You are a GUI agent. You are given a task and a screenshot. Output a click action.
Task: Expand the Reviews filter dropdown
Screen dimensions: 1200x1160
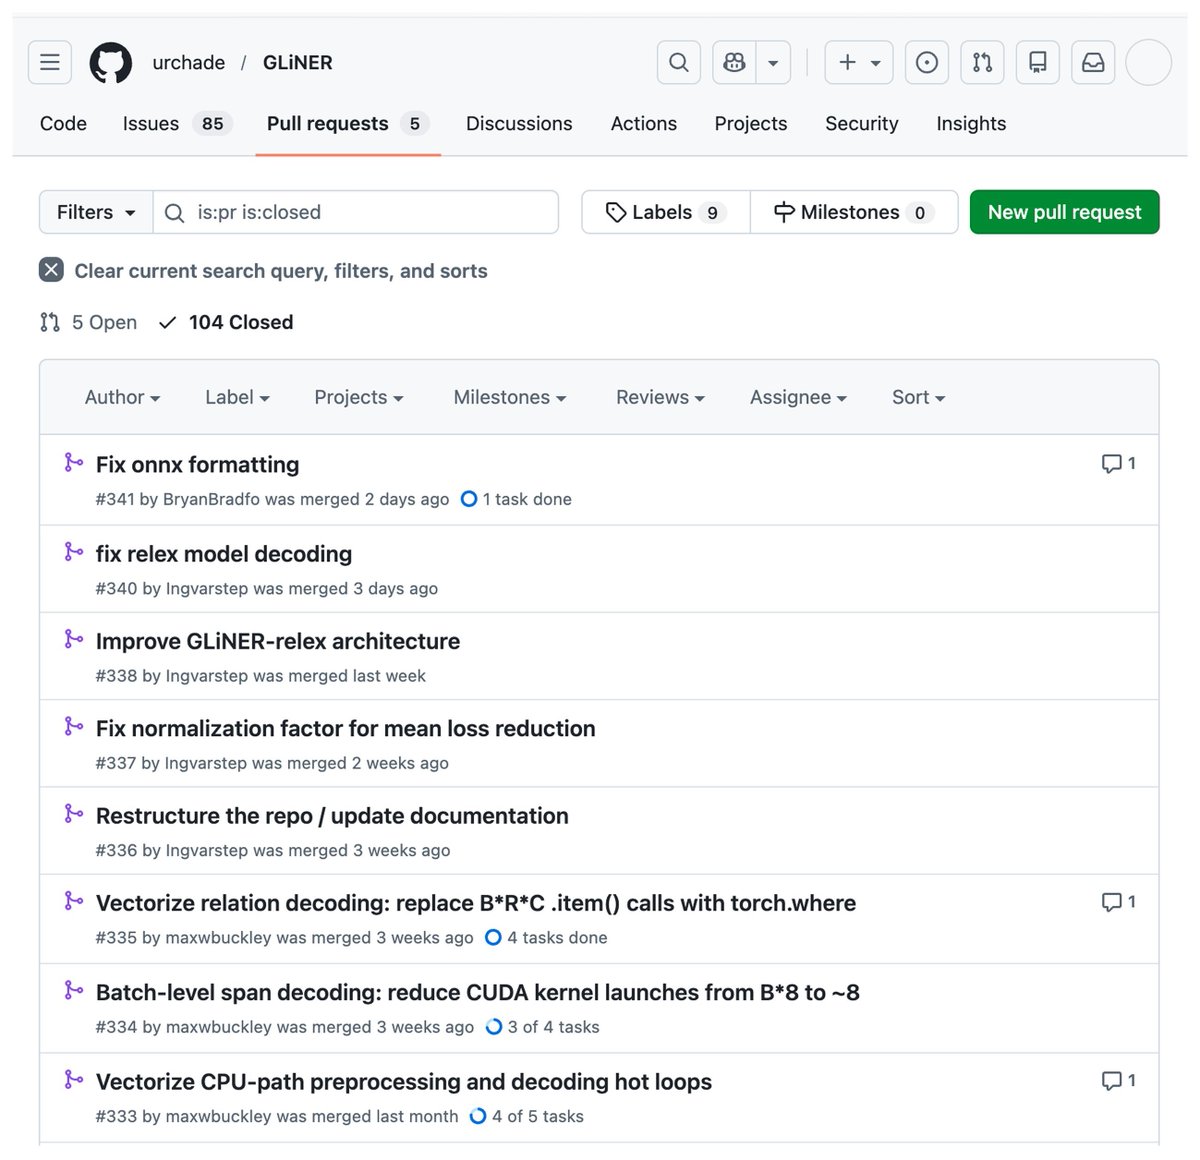click(660, 397)
